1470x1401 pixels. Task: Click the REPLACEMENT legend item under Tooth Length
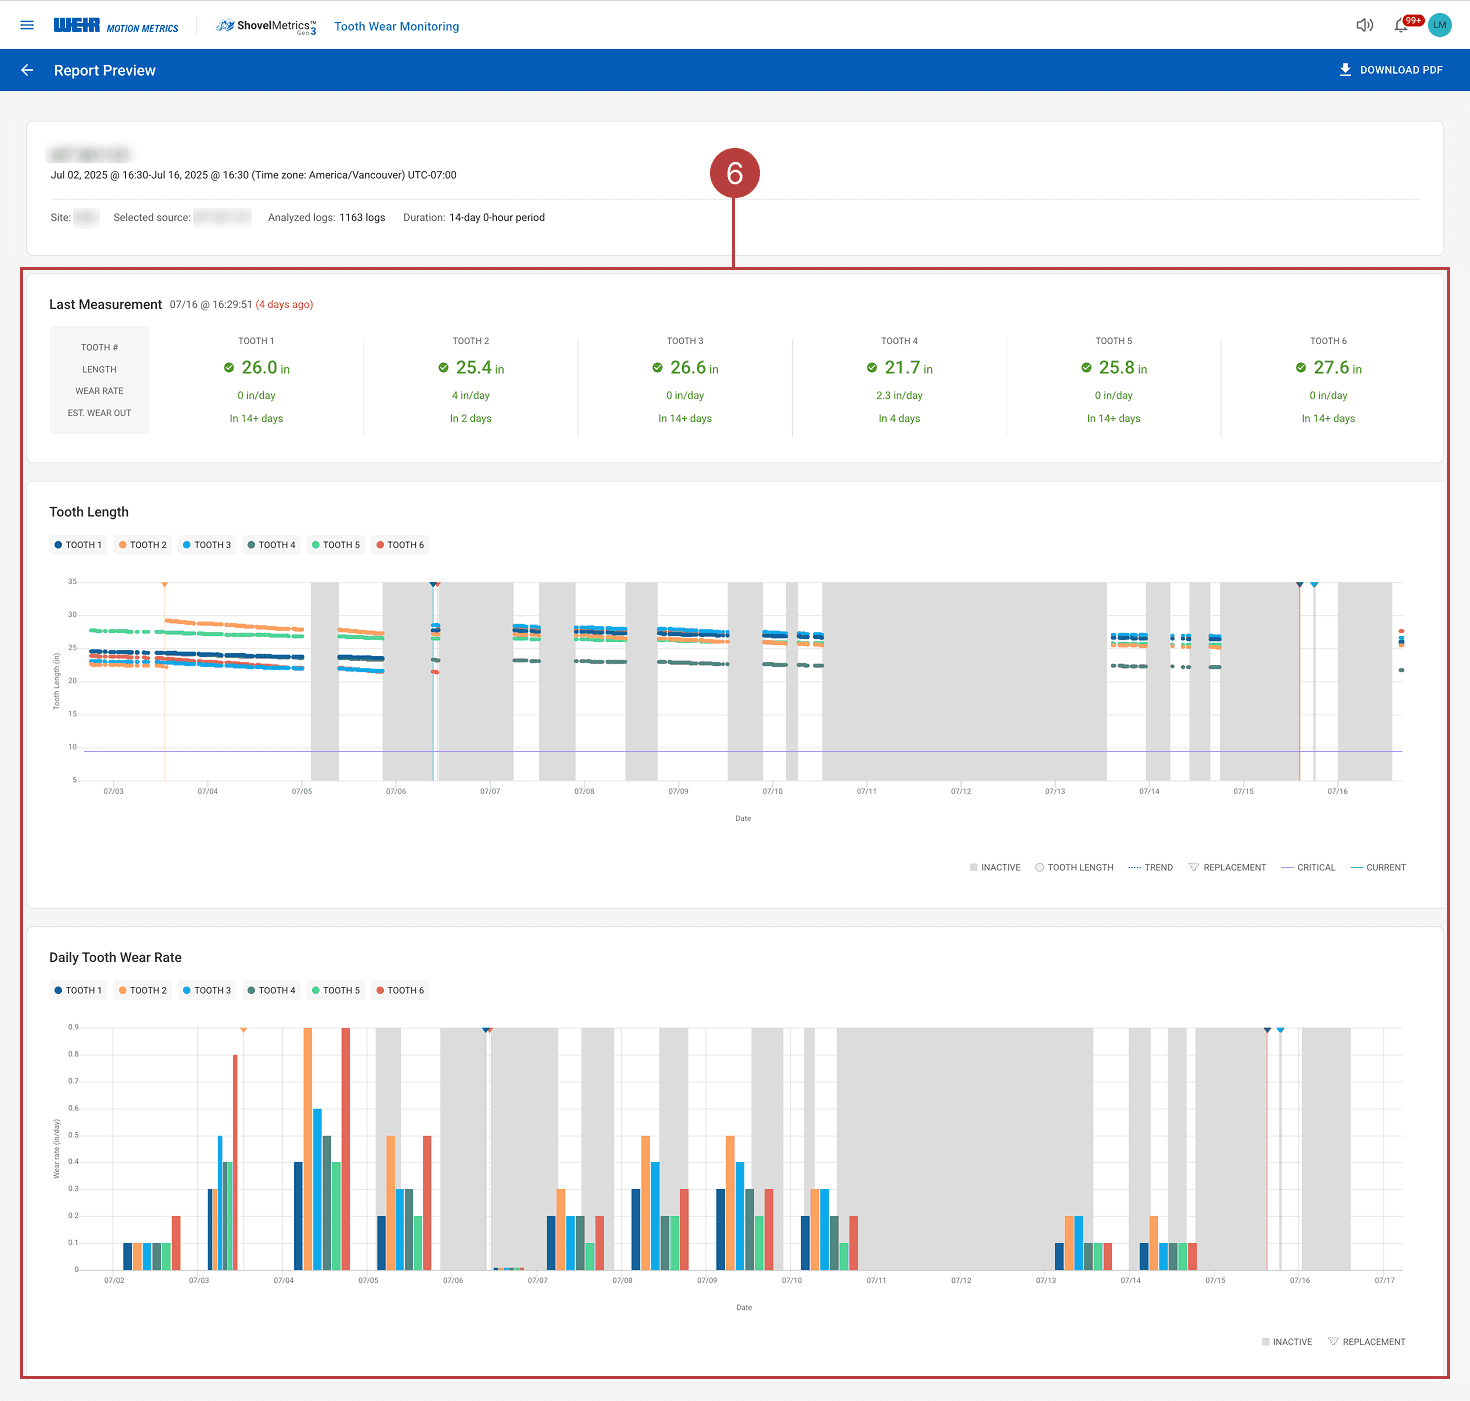point(1227,867)
